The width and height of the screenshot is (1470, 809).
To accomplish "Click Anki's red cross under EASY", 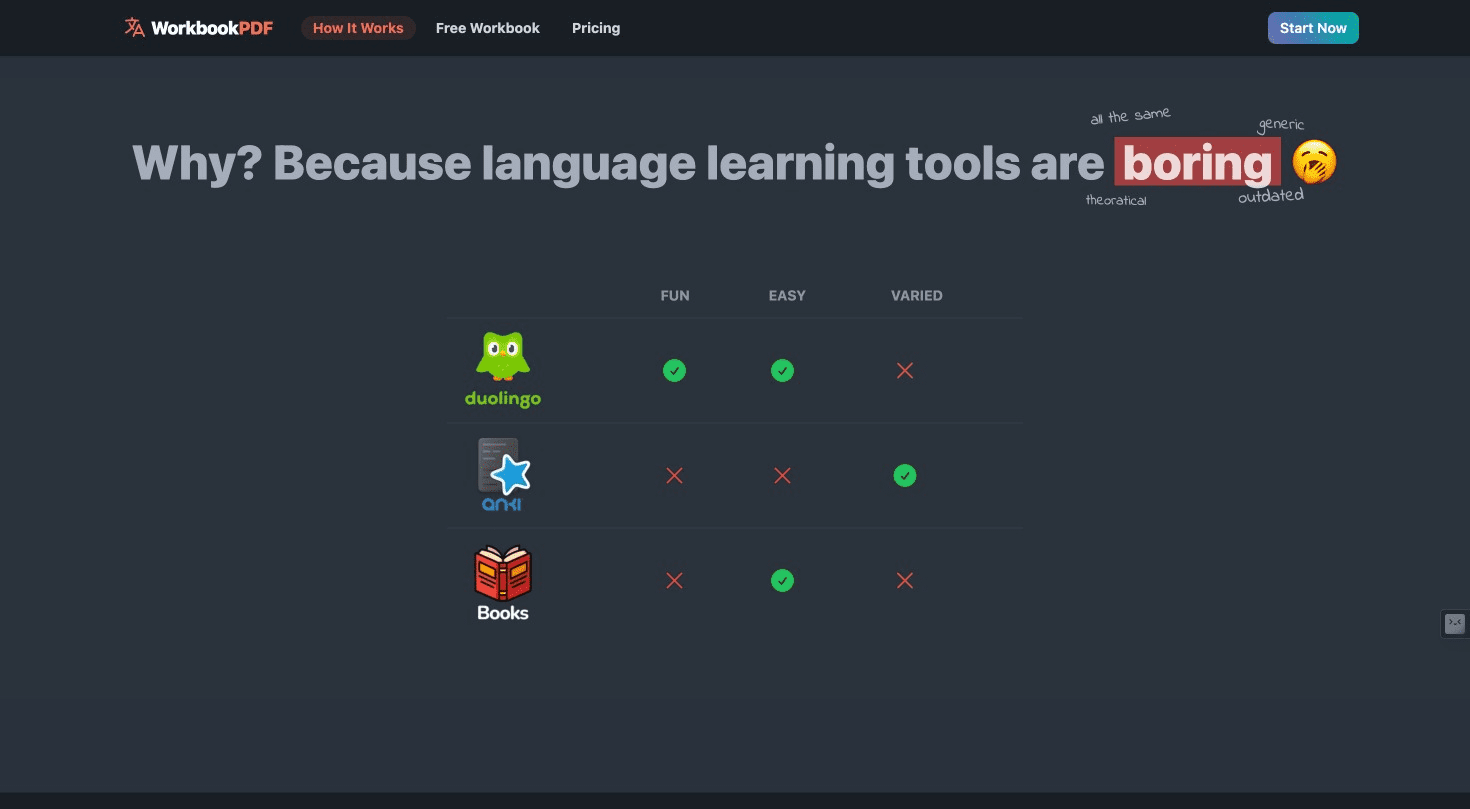I will click(x=782, y=476).
